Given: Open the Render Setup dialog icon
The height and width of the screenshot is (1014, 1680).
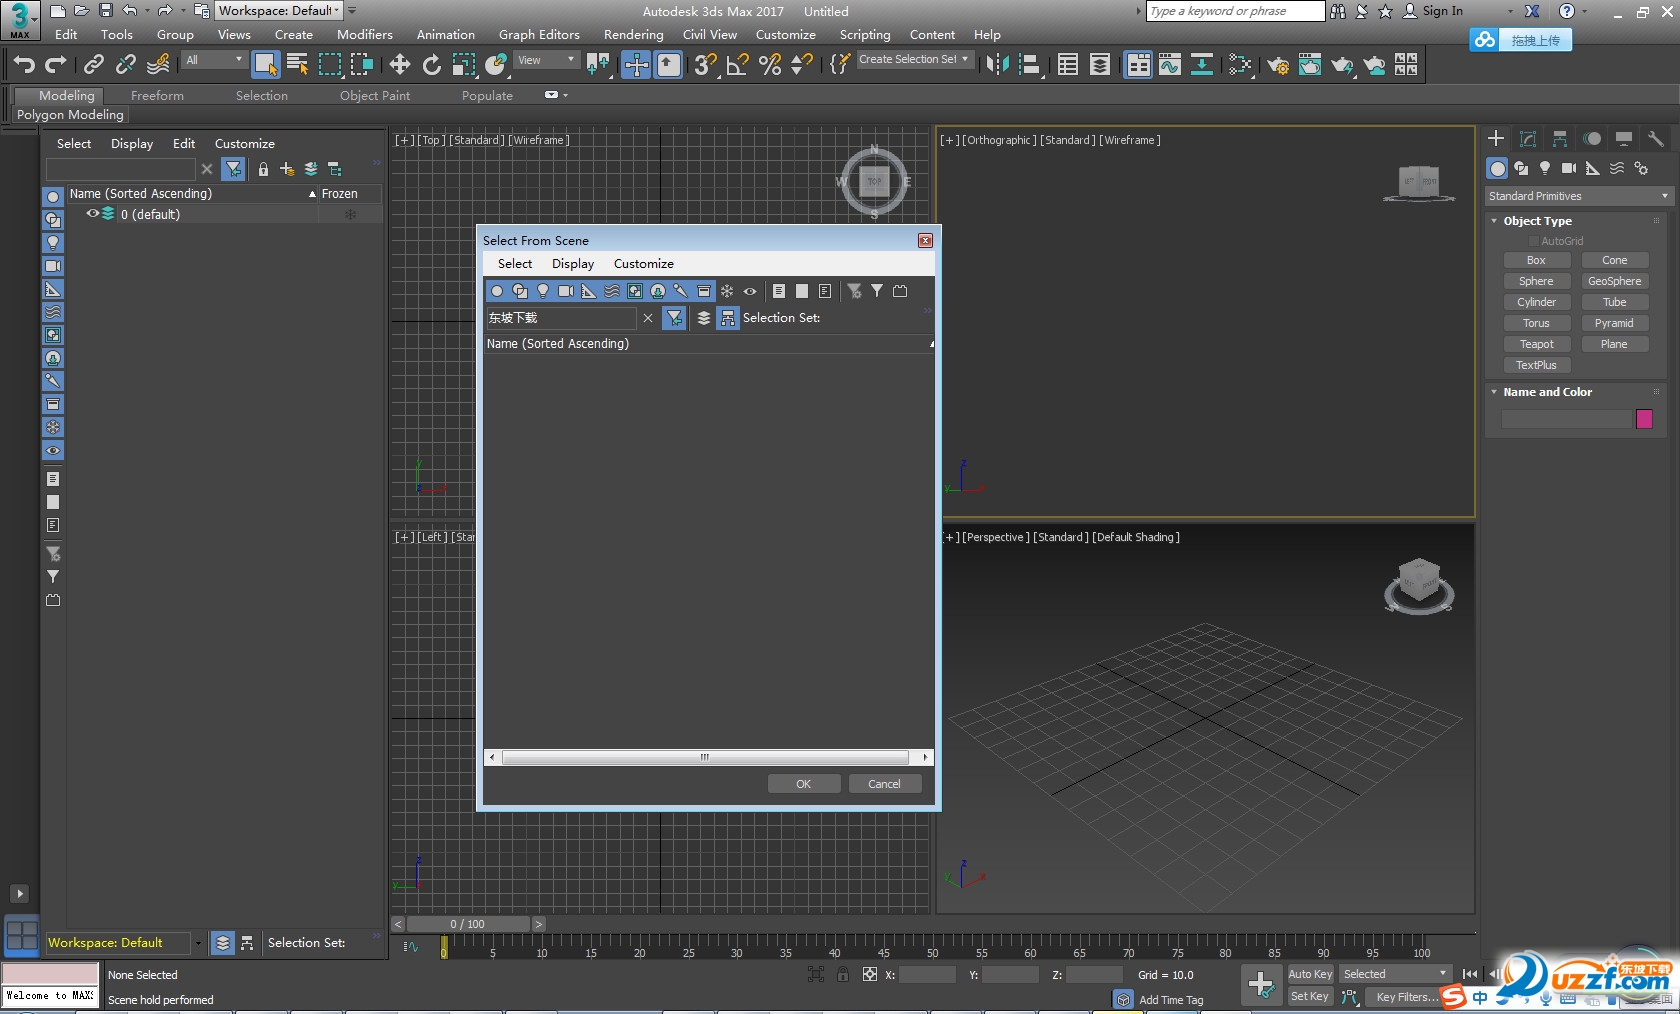Looking at the screenshot, I should (x=1280, y=65).
